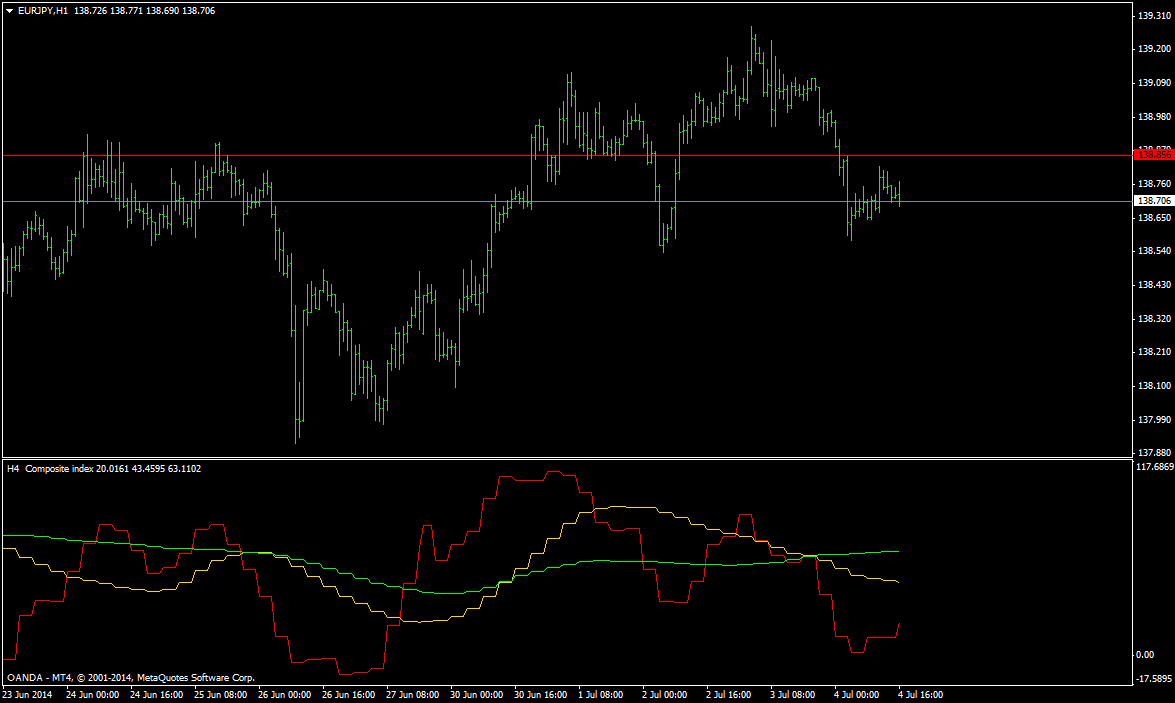Viewport: 1175px width, 703px height.
Task: Click the 0.00 indicator scale level
Action: 1145,654
